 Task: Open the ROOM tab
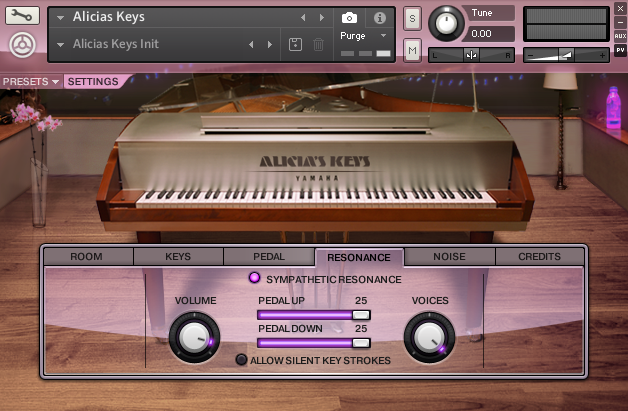89,256
